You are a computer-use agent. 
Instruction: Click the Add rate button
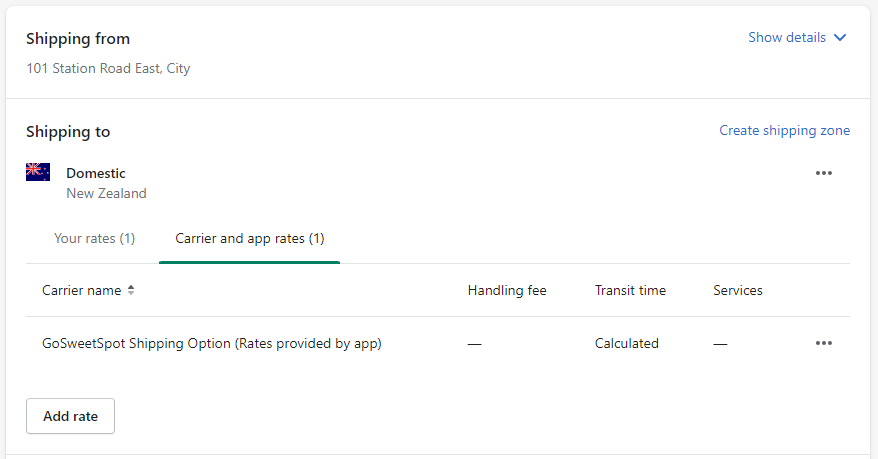(x=71, y=416)
